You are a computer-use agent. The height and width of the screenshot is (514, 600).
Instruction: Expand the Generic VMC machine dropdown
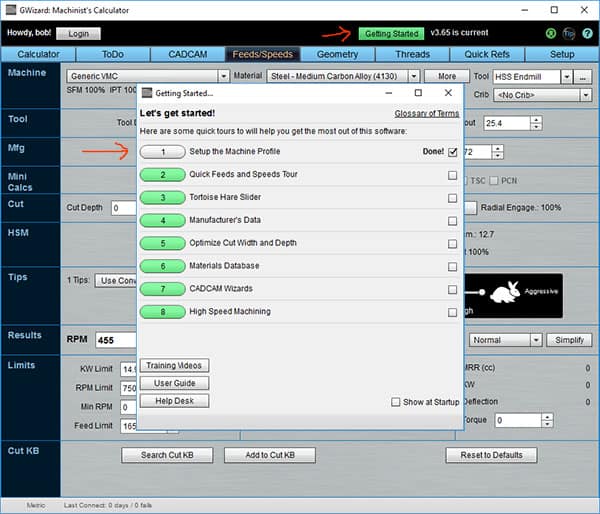pos(223,76)
